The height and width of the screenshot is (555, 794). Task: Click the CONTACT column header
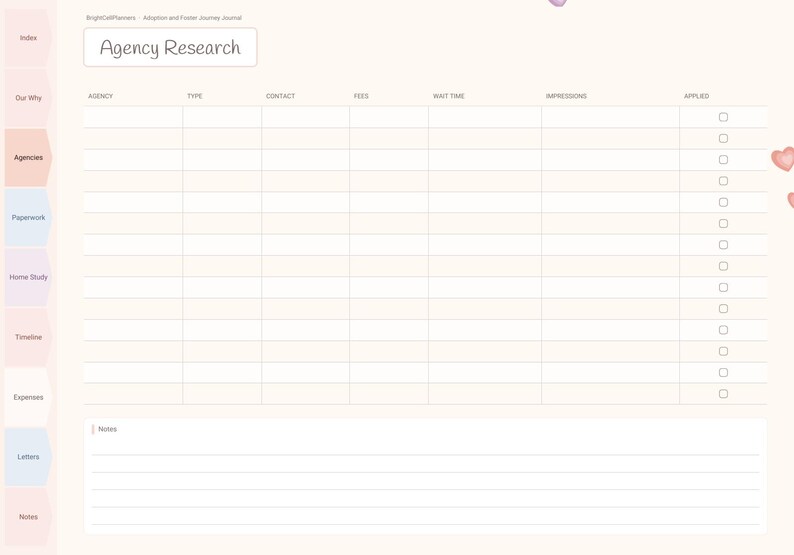tap(281, 96)
